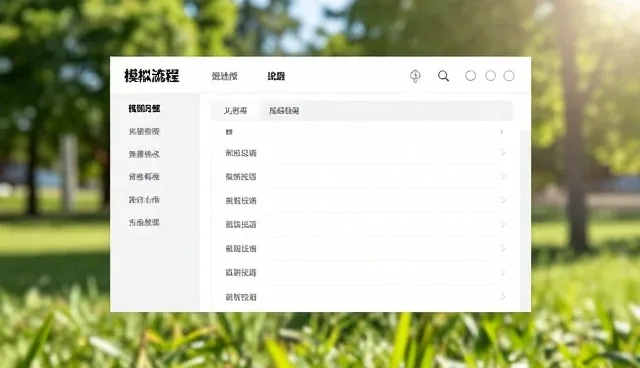Expand the chevron on the third list row
The image size is (640, 368).
point(503,176)
